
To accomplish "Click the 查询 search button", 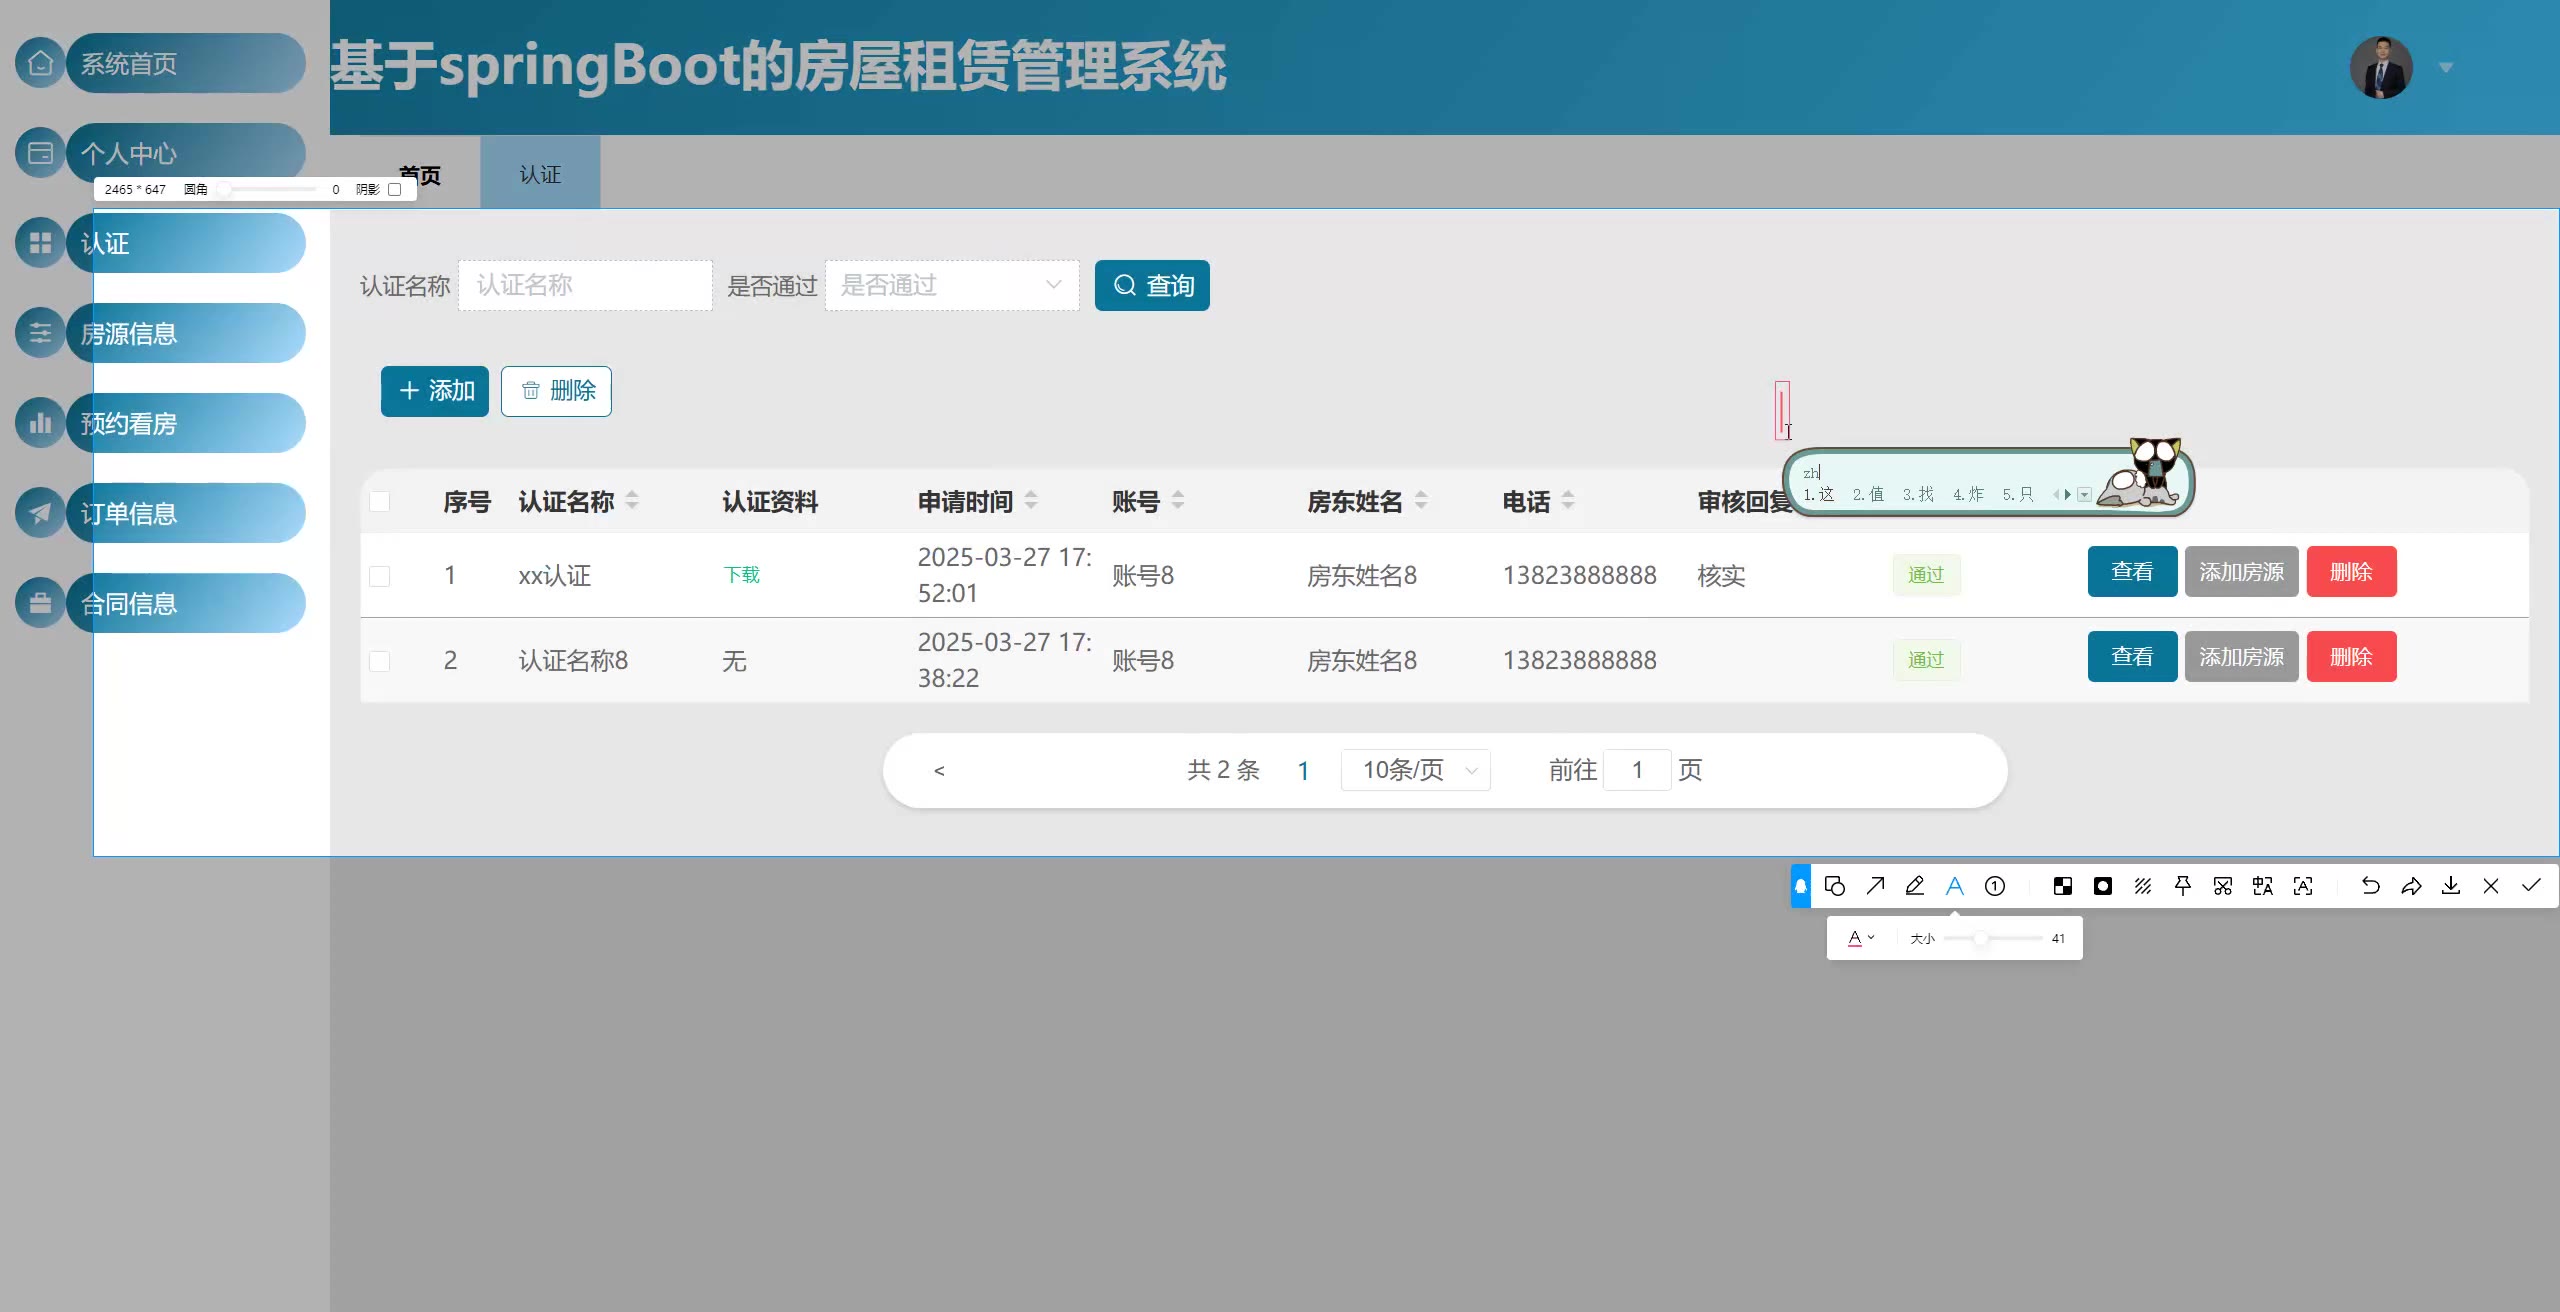I will [x=1152, y=286].
